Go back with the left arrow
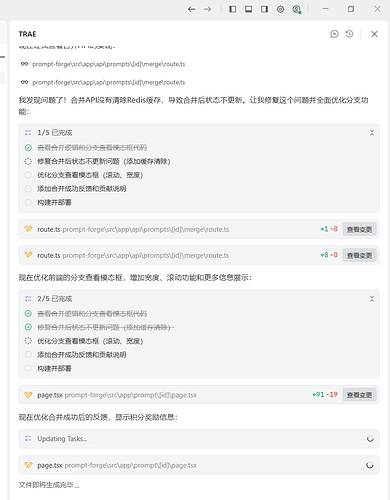 point(191,9)
